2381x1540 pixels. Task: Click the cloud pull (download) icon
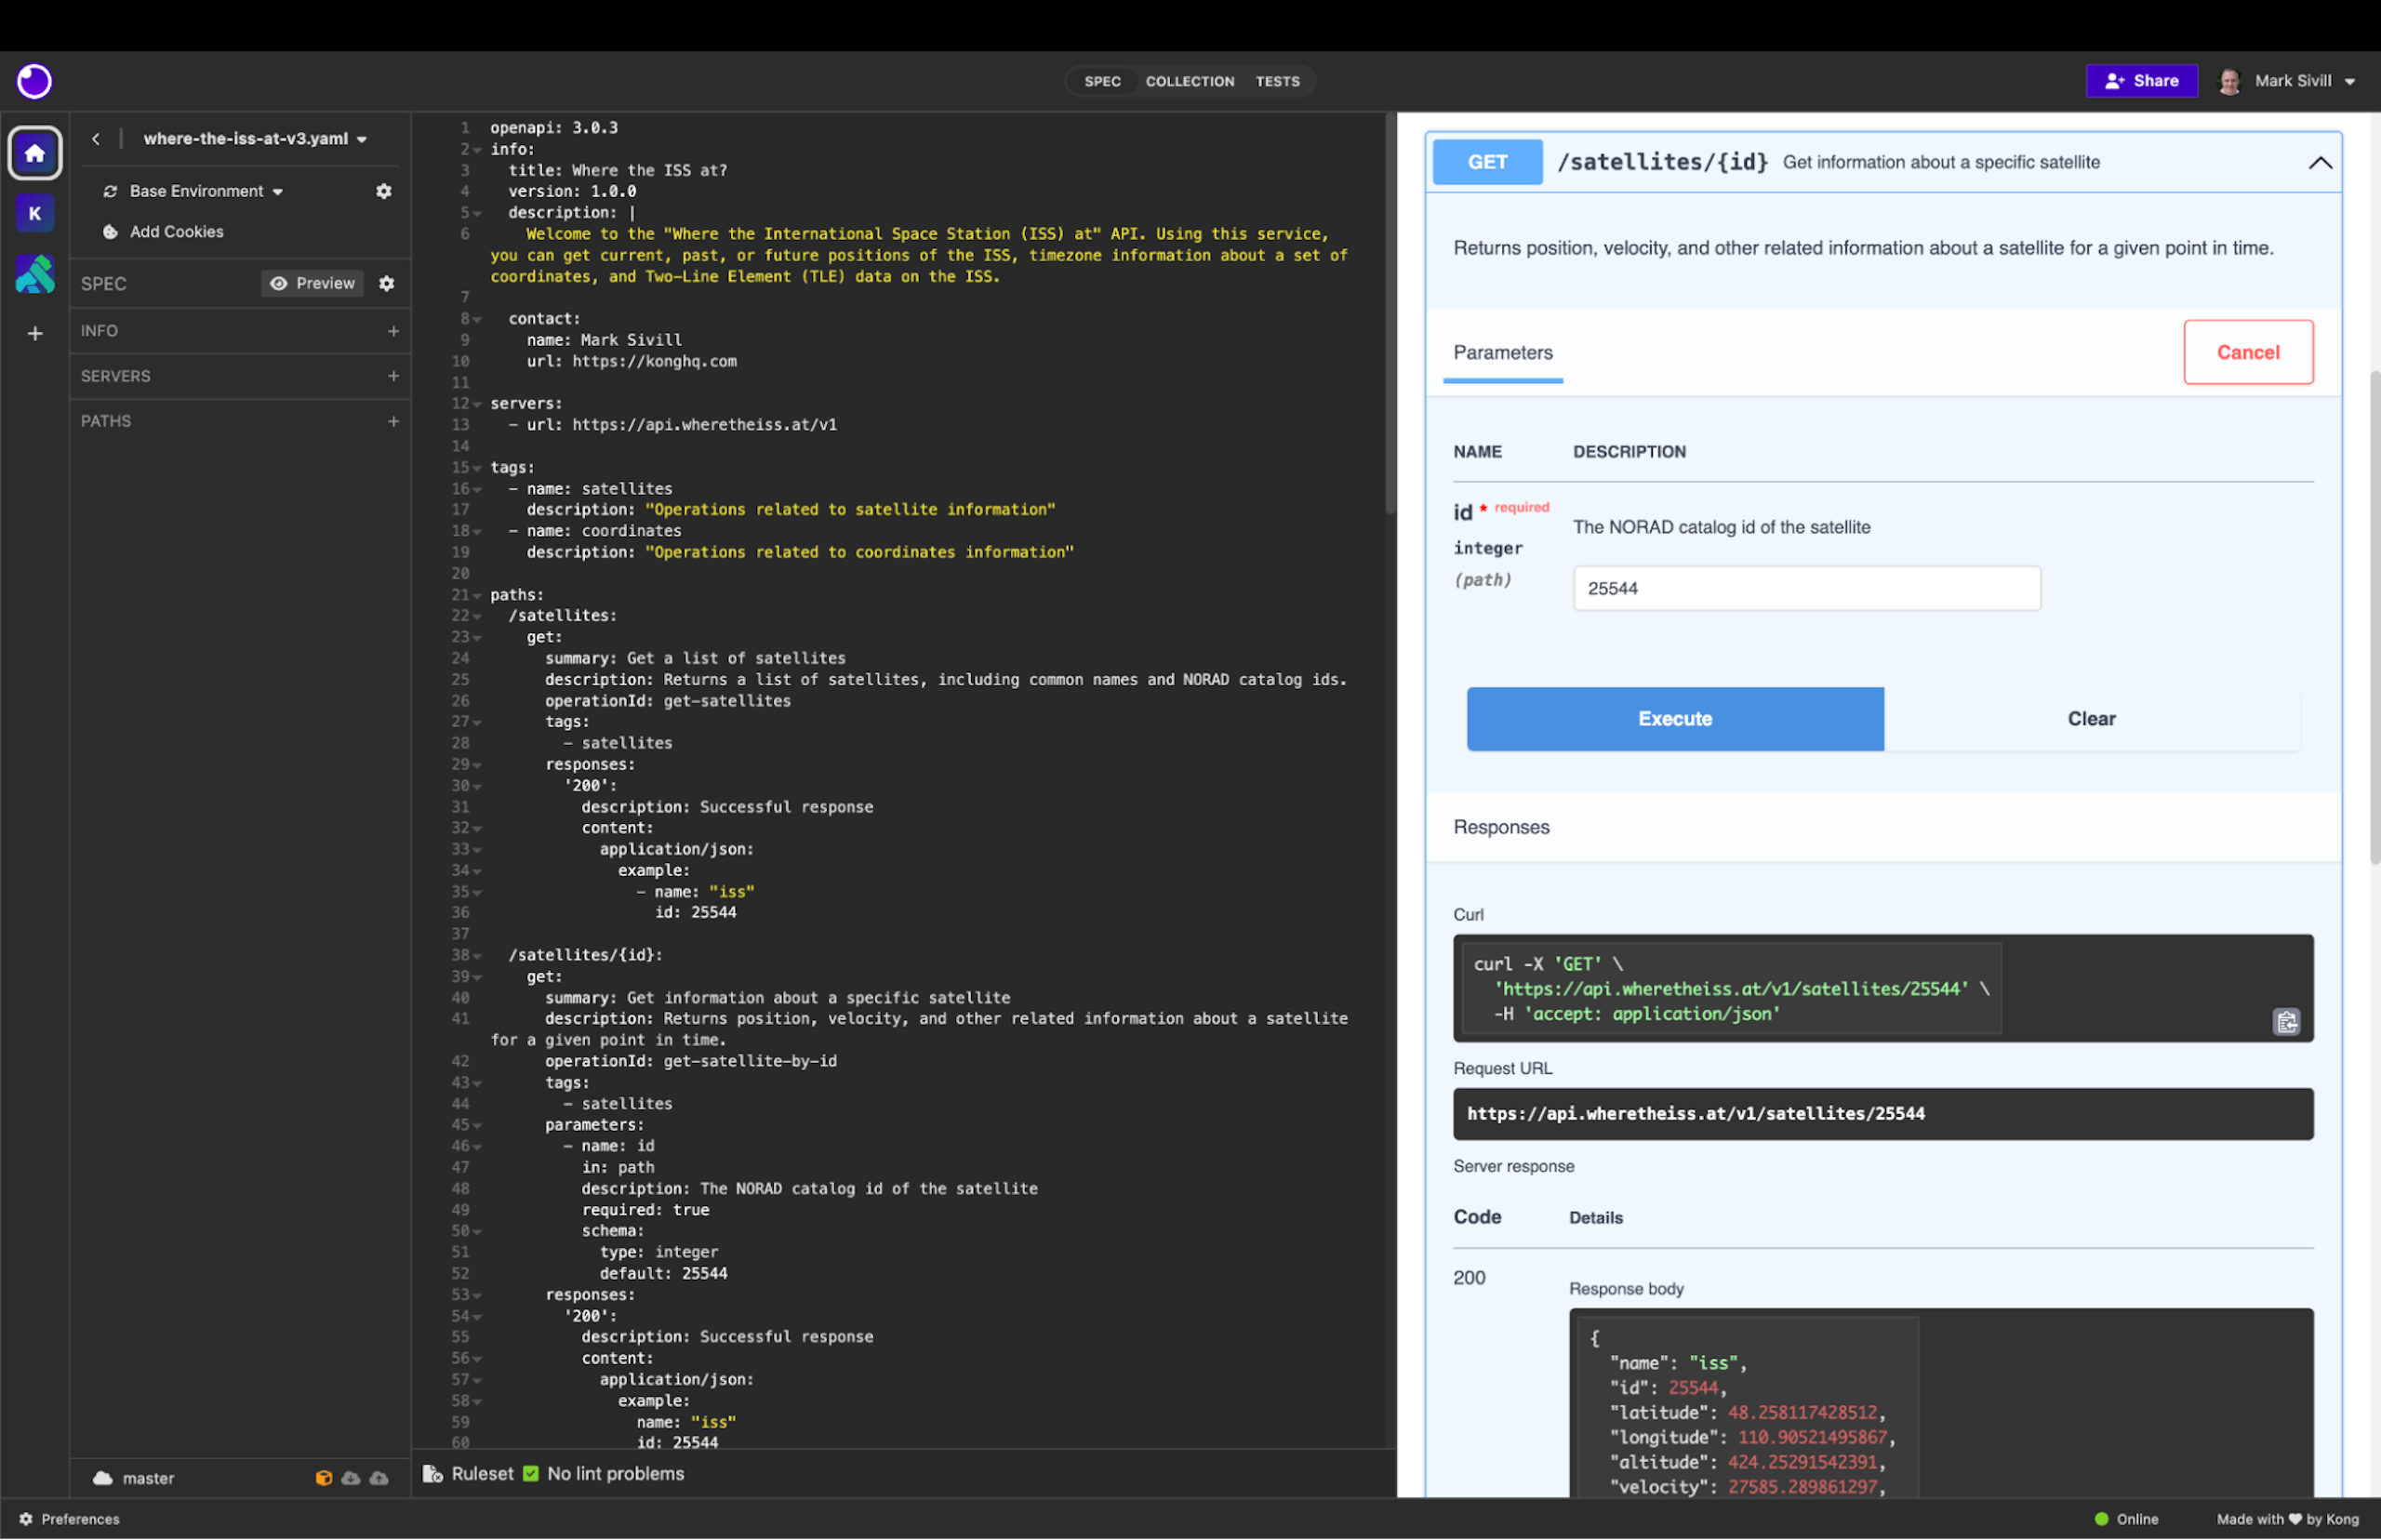(x=351, y=1478)
